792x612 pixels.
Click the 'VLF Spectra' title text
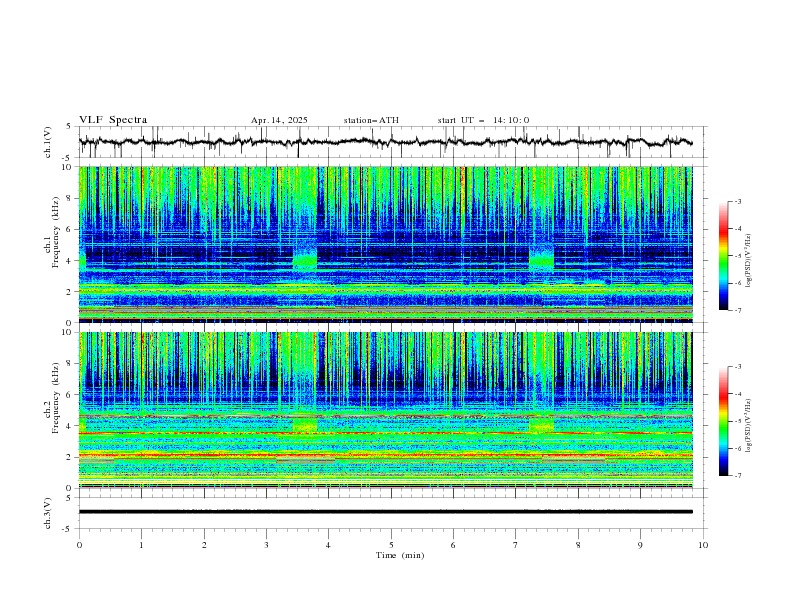[x=113, y=120]
